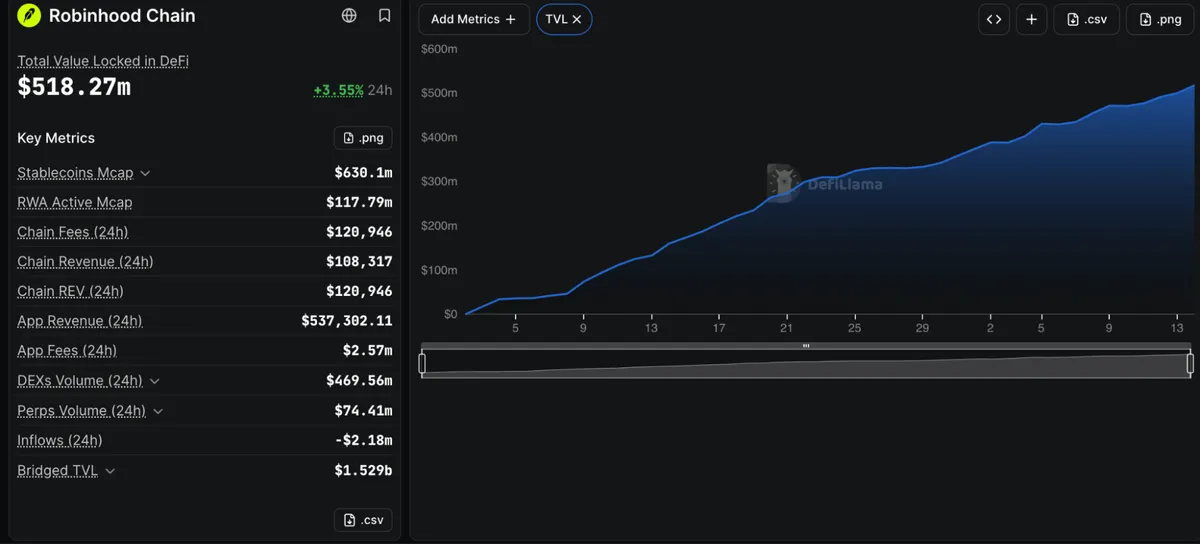Expand Perps Volume (24h) details
1200x544 pixels.
158,411
